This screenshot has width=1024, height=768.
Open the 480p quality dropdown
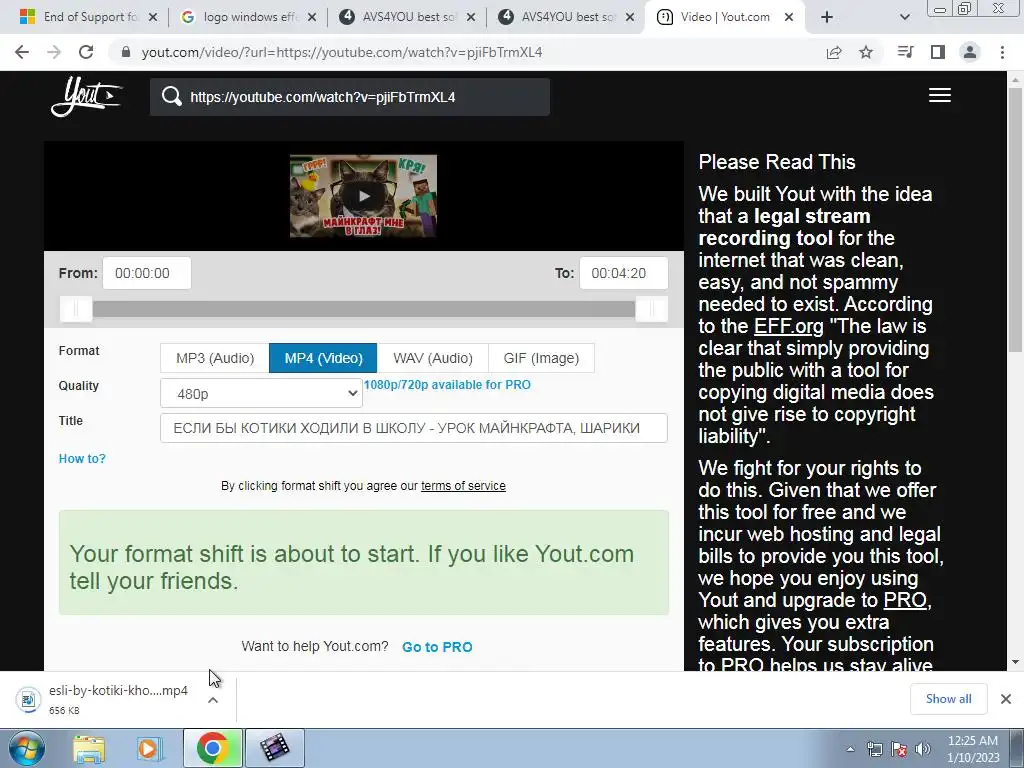[261, 394]
